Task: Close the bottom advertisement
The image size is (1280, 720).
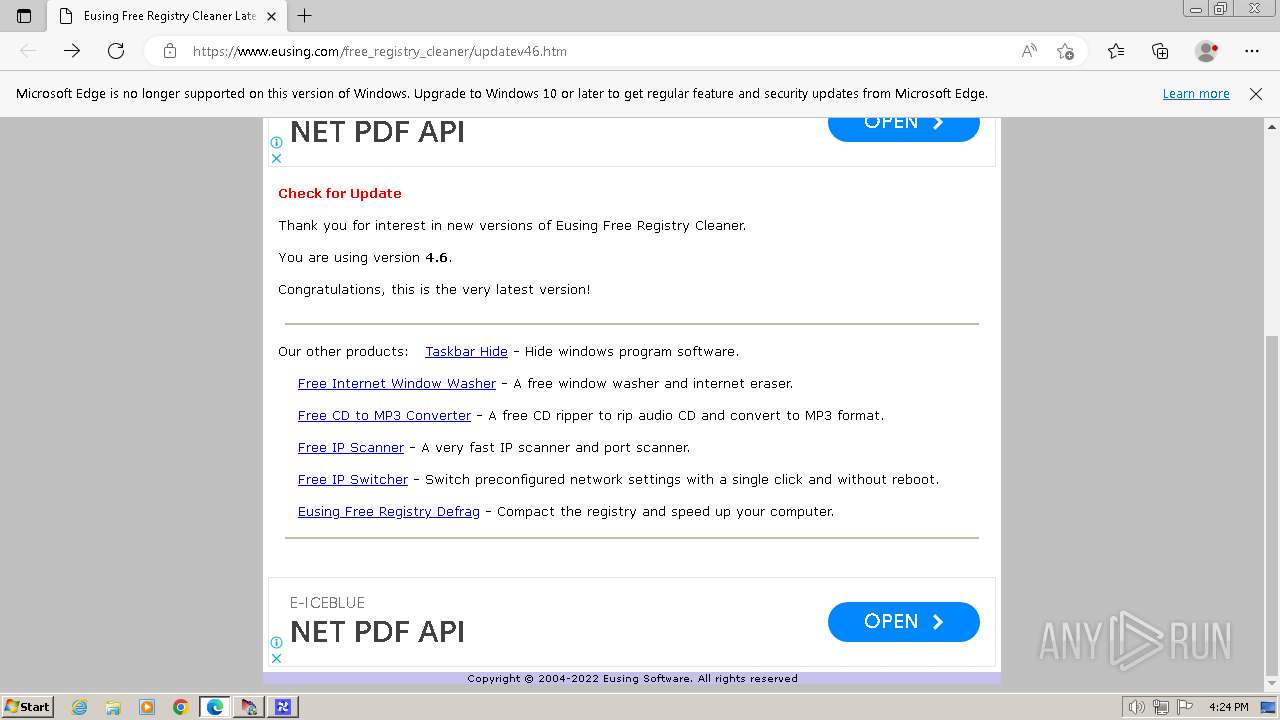Action: (277, 658)
